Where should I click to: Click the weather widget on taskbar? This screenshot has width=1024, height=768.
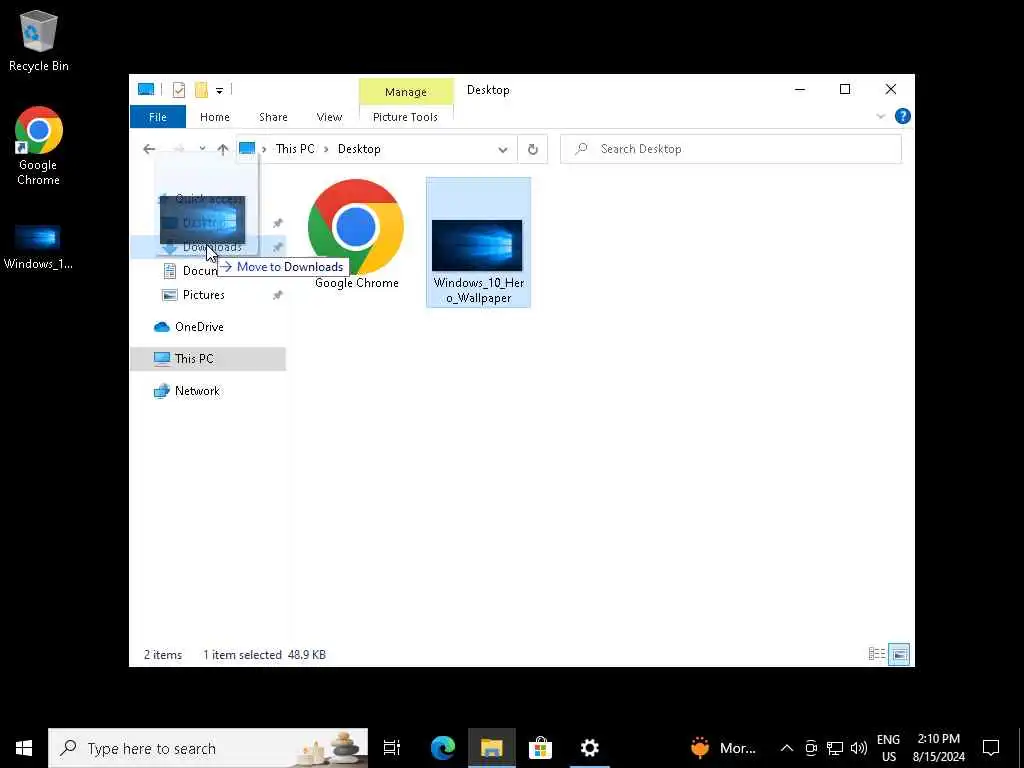(723, 748)
